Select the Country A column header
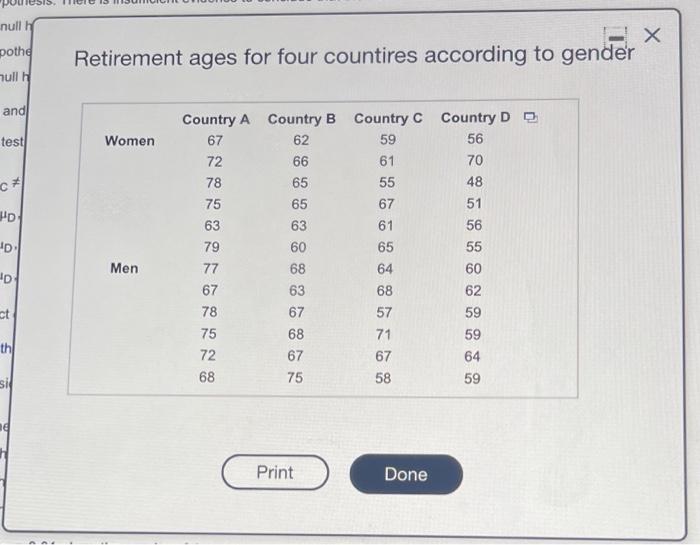 pyautogui.click(x=216, y=120)
